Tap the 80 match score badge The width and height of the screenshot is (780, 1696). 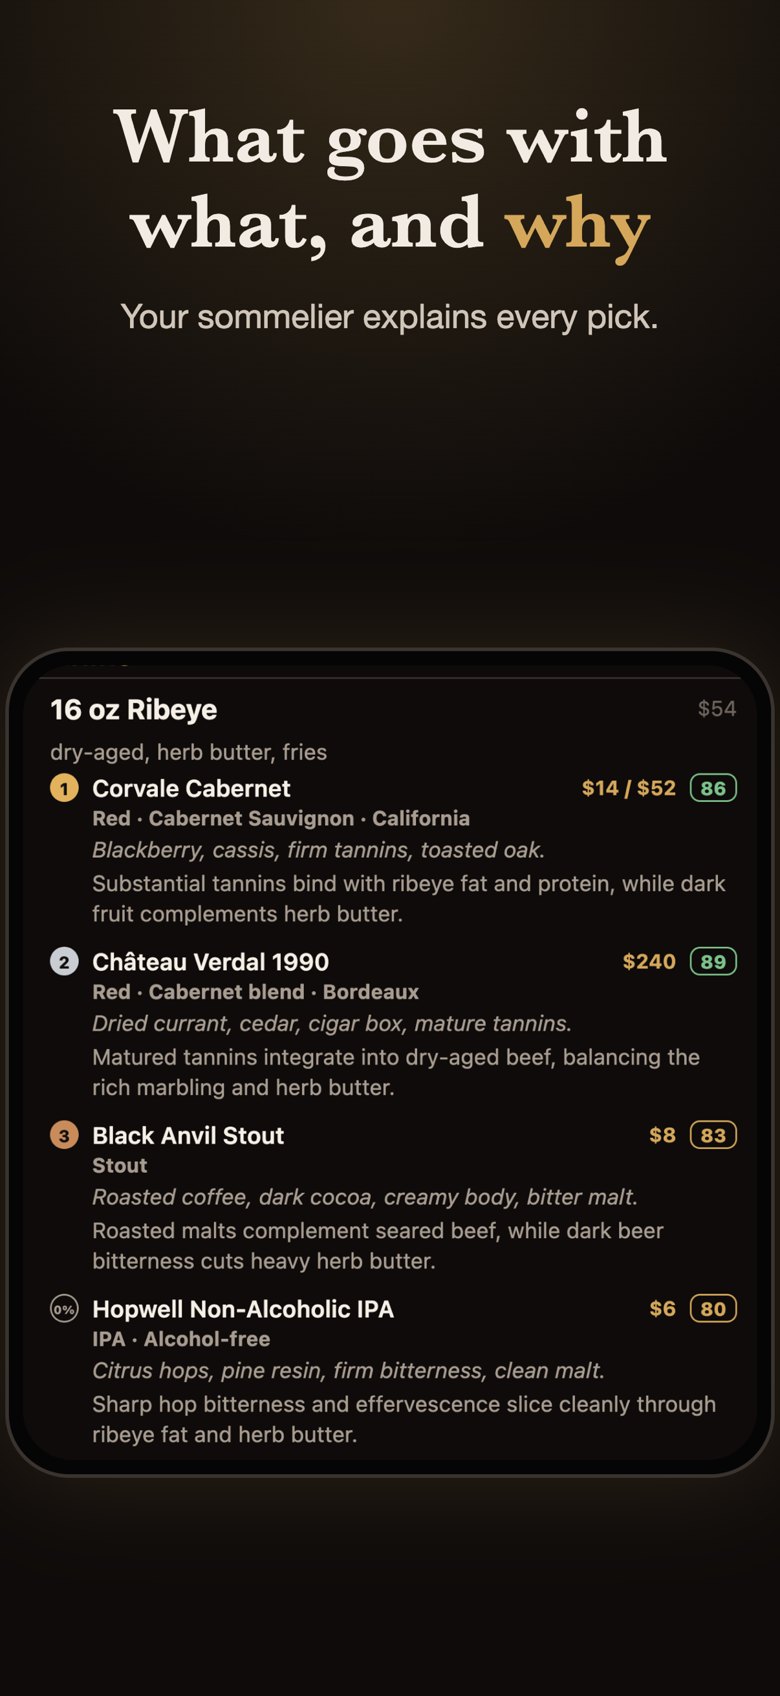(713, 1309)
